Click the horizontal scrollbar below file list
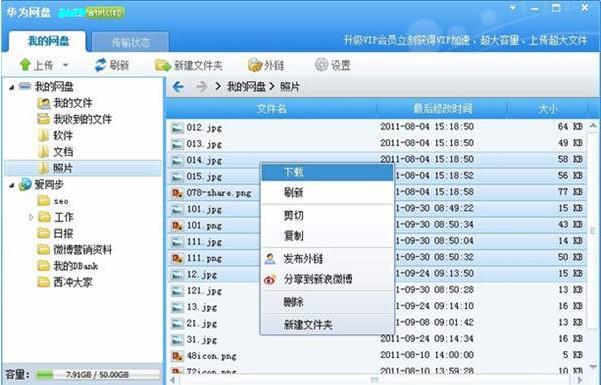This screenshot has width=601, height=385. [x=374, y=380]
